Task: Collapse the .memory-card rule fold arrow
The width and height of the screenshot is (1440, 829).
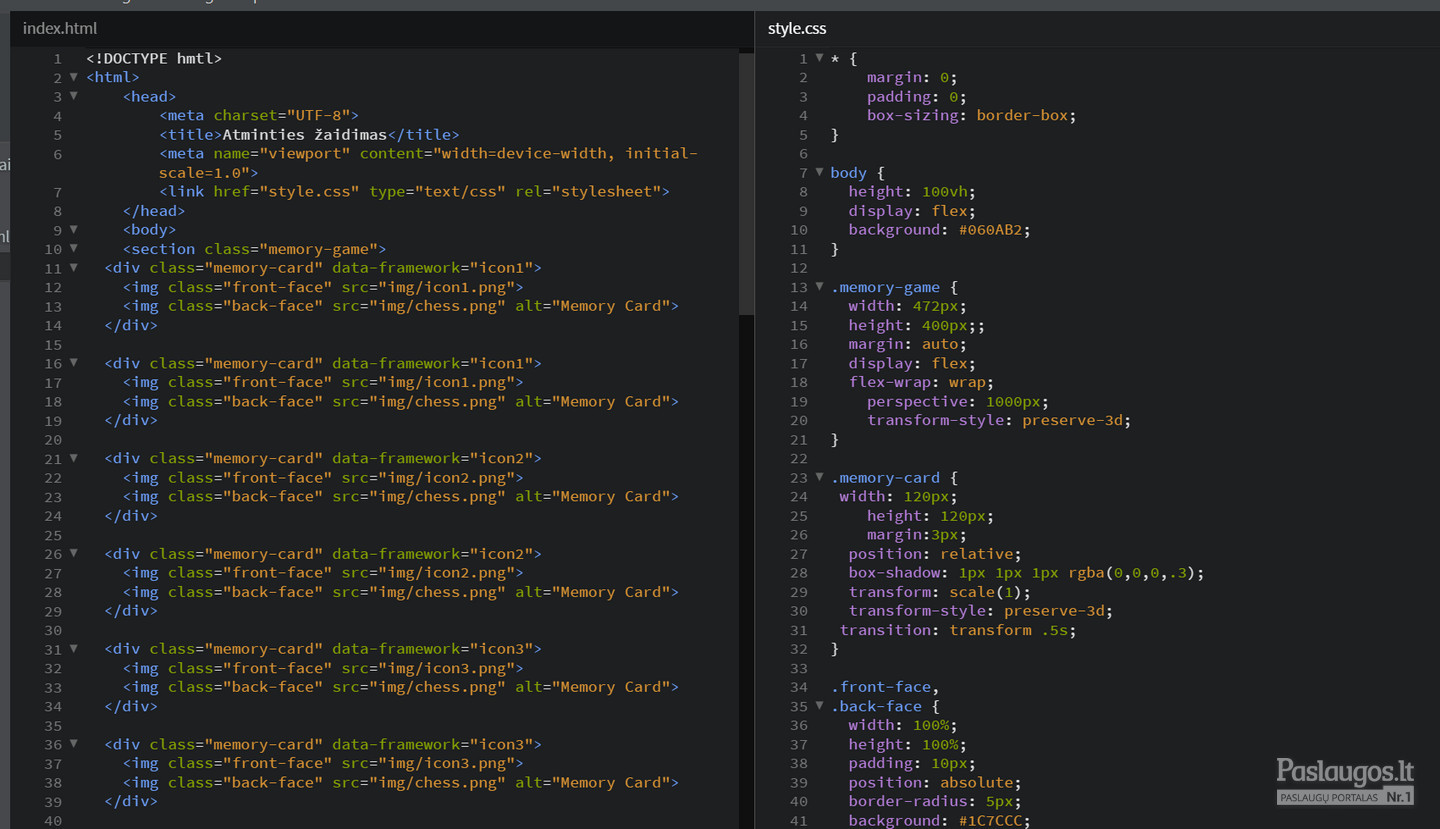Action: click(x=819, y=477)
